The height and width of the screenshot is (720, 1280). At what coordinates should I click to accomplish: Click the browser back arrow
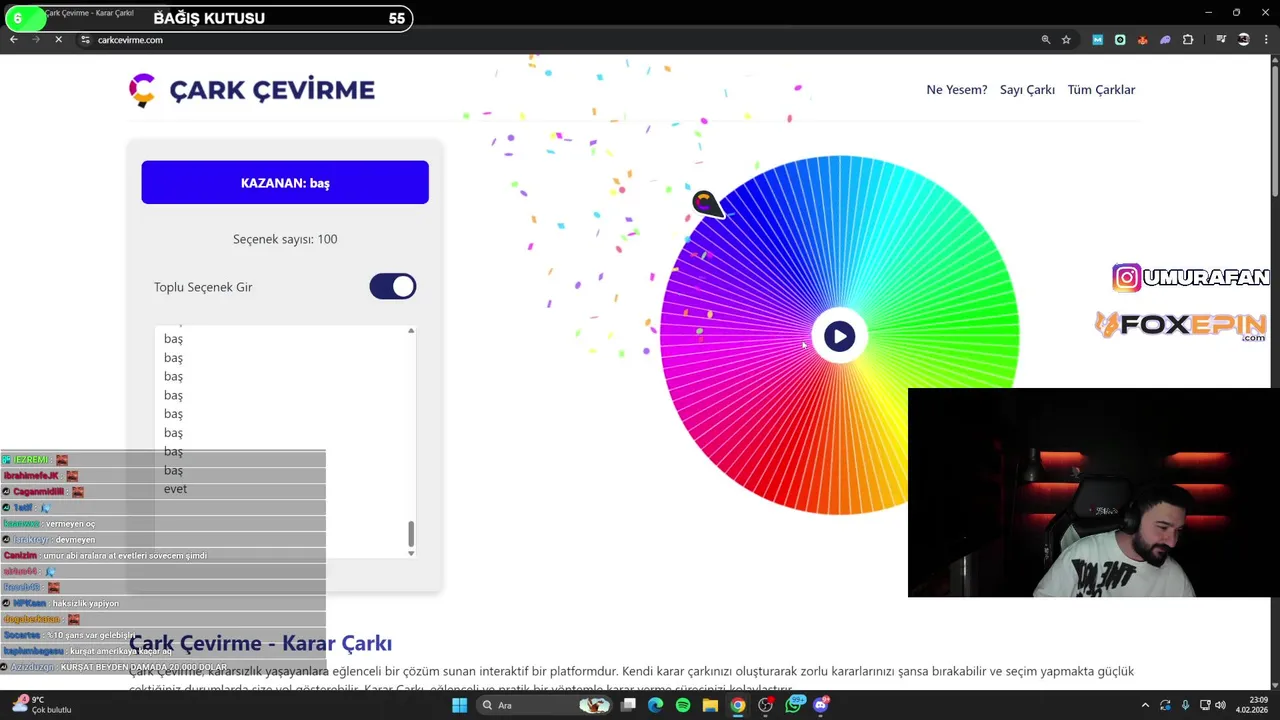click(x=14, y=40)
